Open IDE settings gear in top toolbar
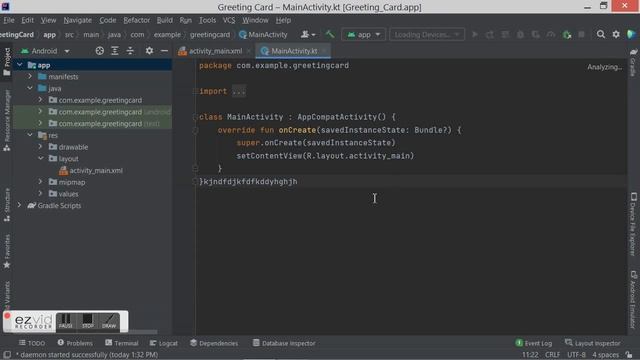The height and width of the screenshot is (360, 640). click(x=616, y=35)
